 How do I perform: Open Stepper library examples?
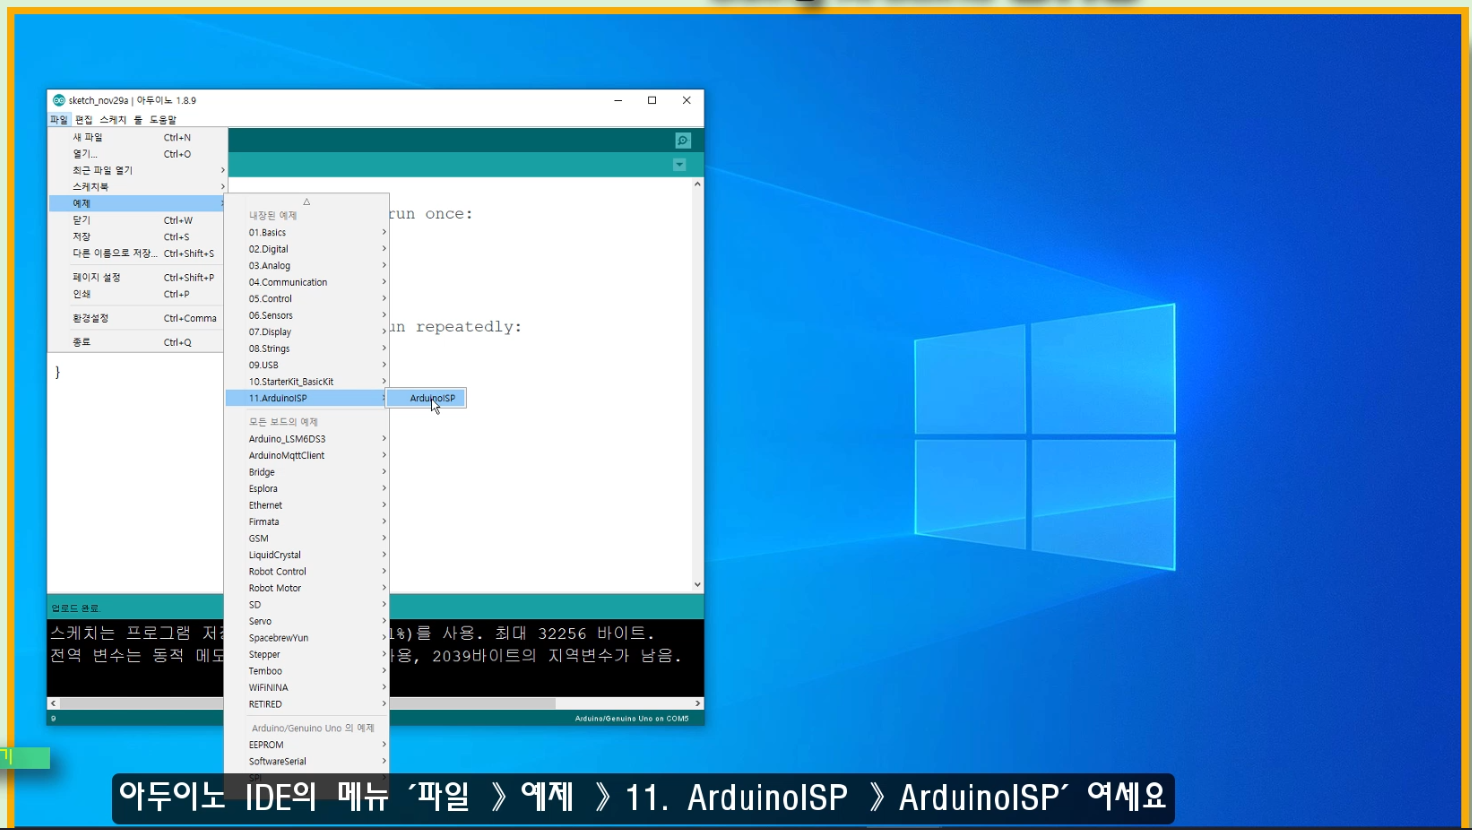click(307, 654)
